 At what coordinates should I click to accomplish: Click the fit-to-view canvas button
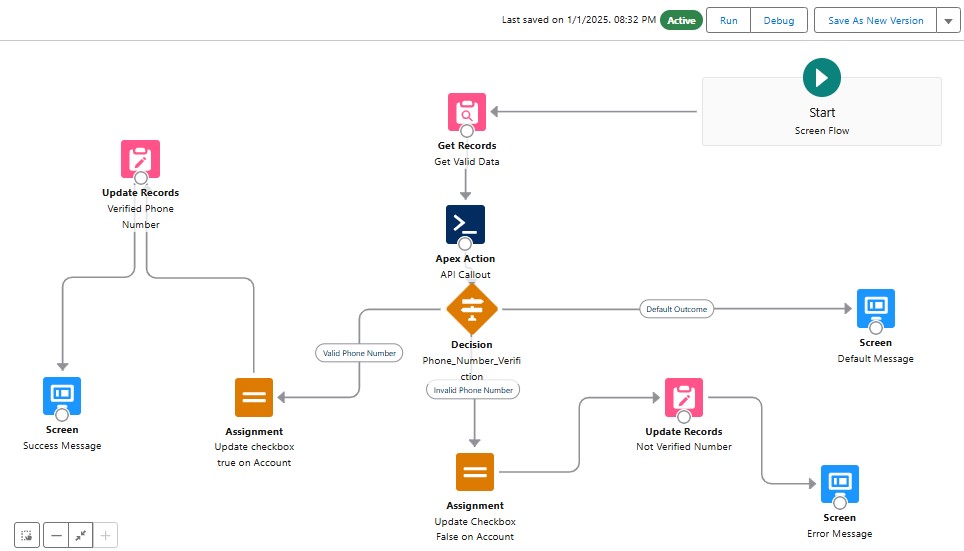(x=81, y=535)
